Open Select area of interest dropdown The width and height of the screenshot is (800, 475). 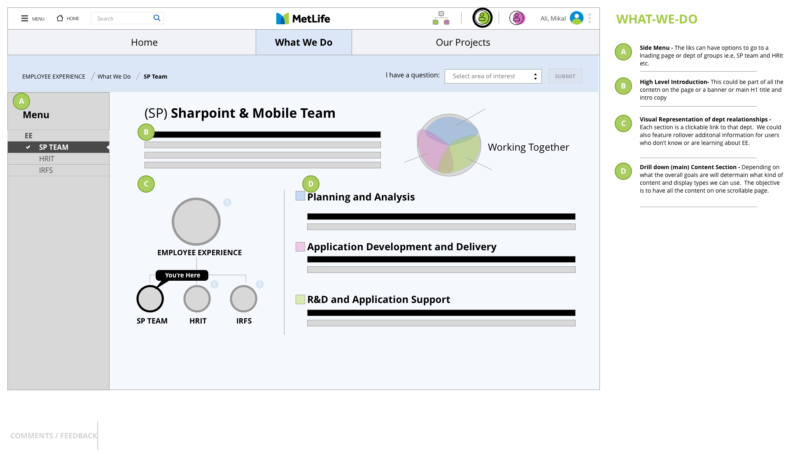493,76
